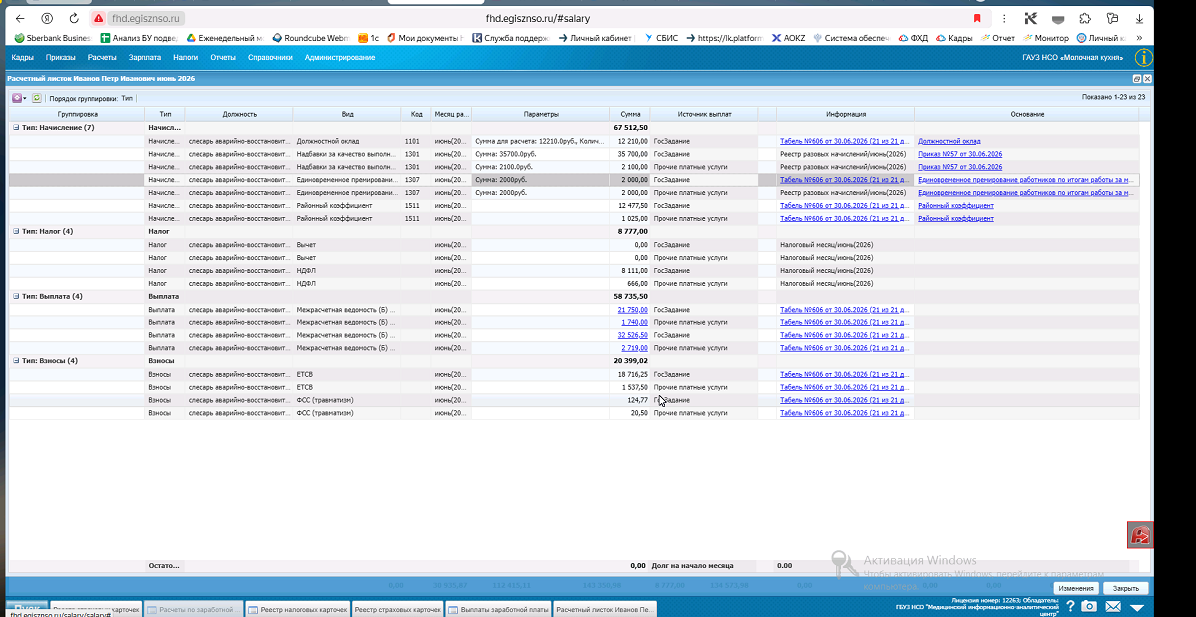1196x617 pixels.
Task: Open dropdown arrow next to purple export icon
Action: [25, 98]
